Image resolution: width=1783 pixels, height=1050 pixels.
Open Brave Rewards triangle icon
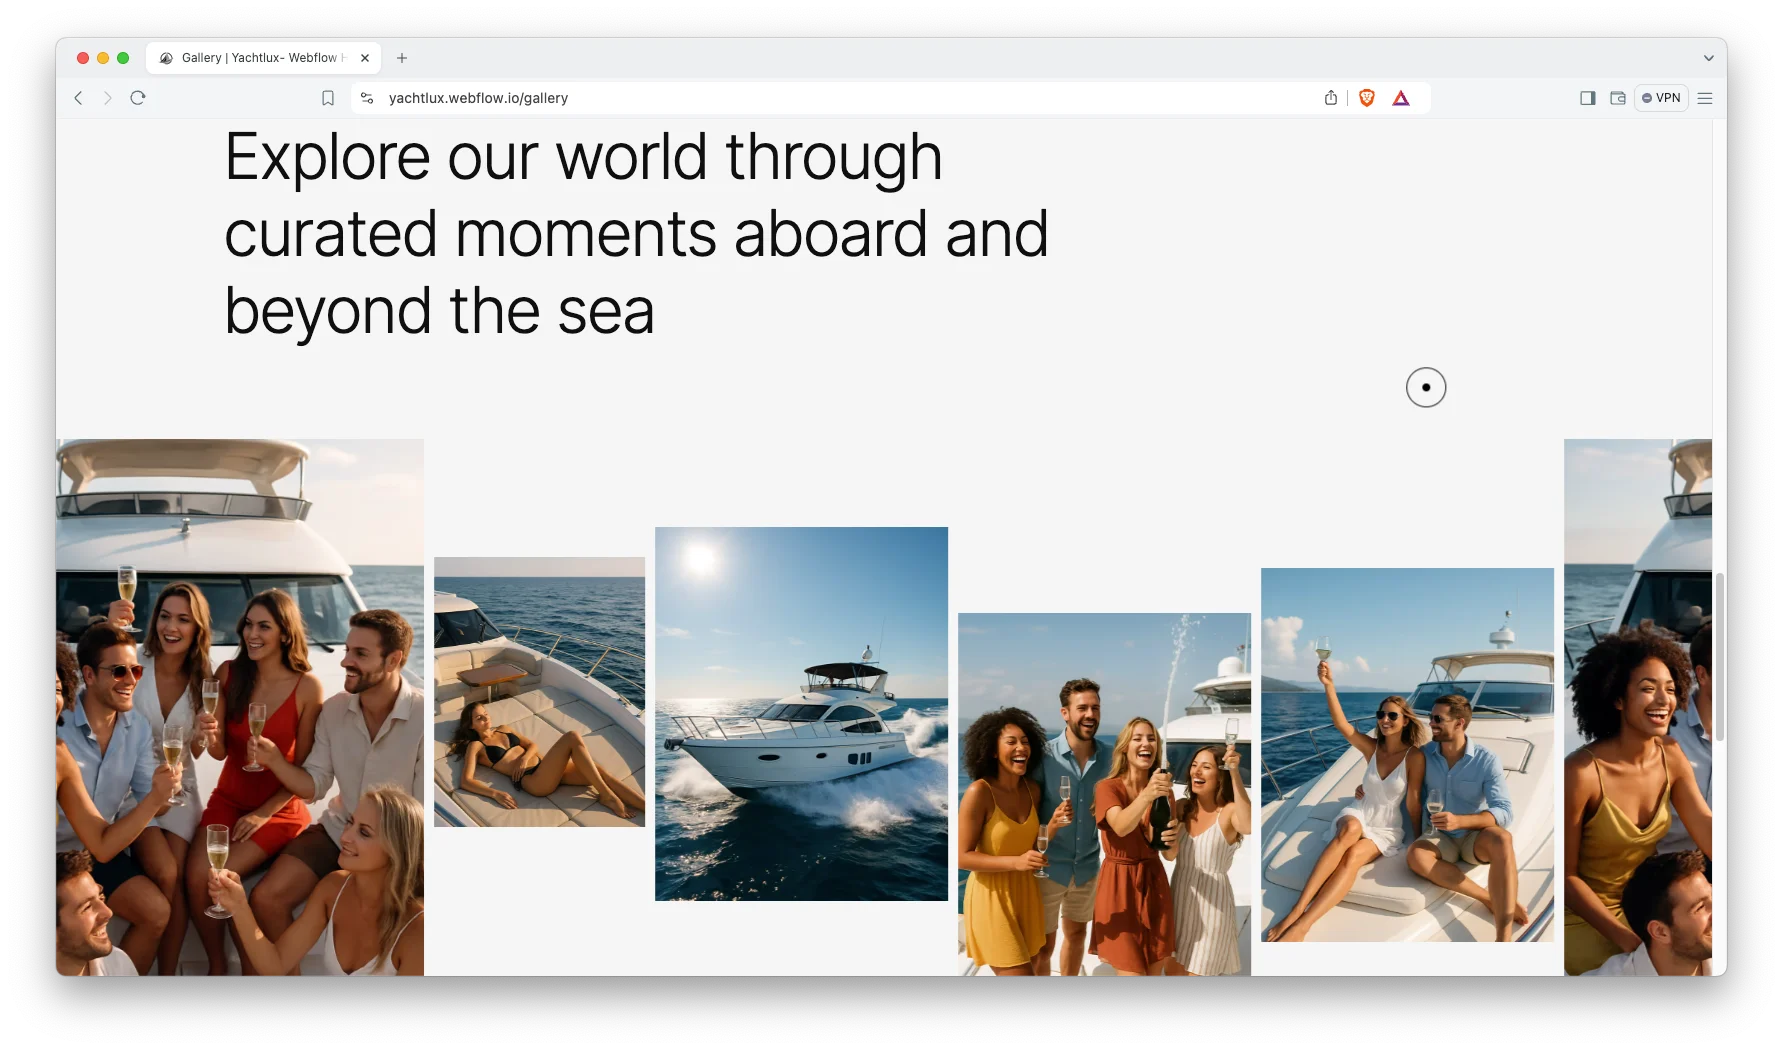pyautogui.click(x=1401, y=98)
